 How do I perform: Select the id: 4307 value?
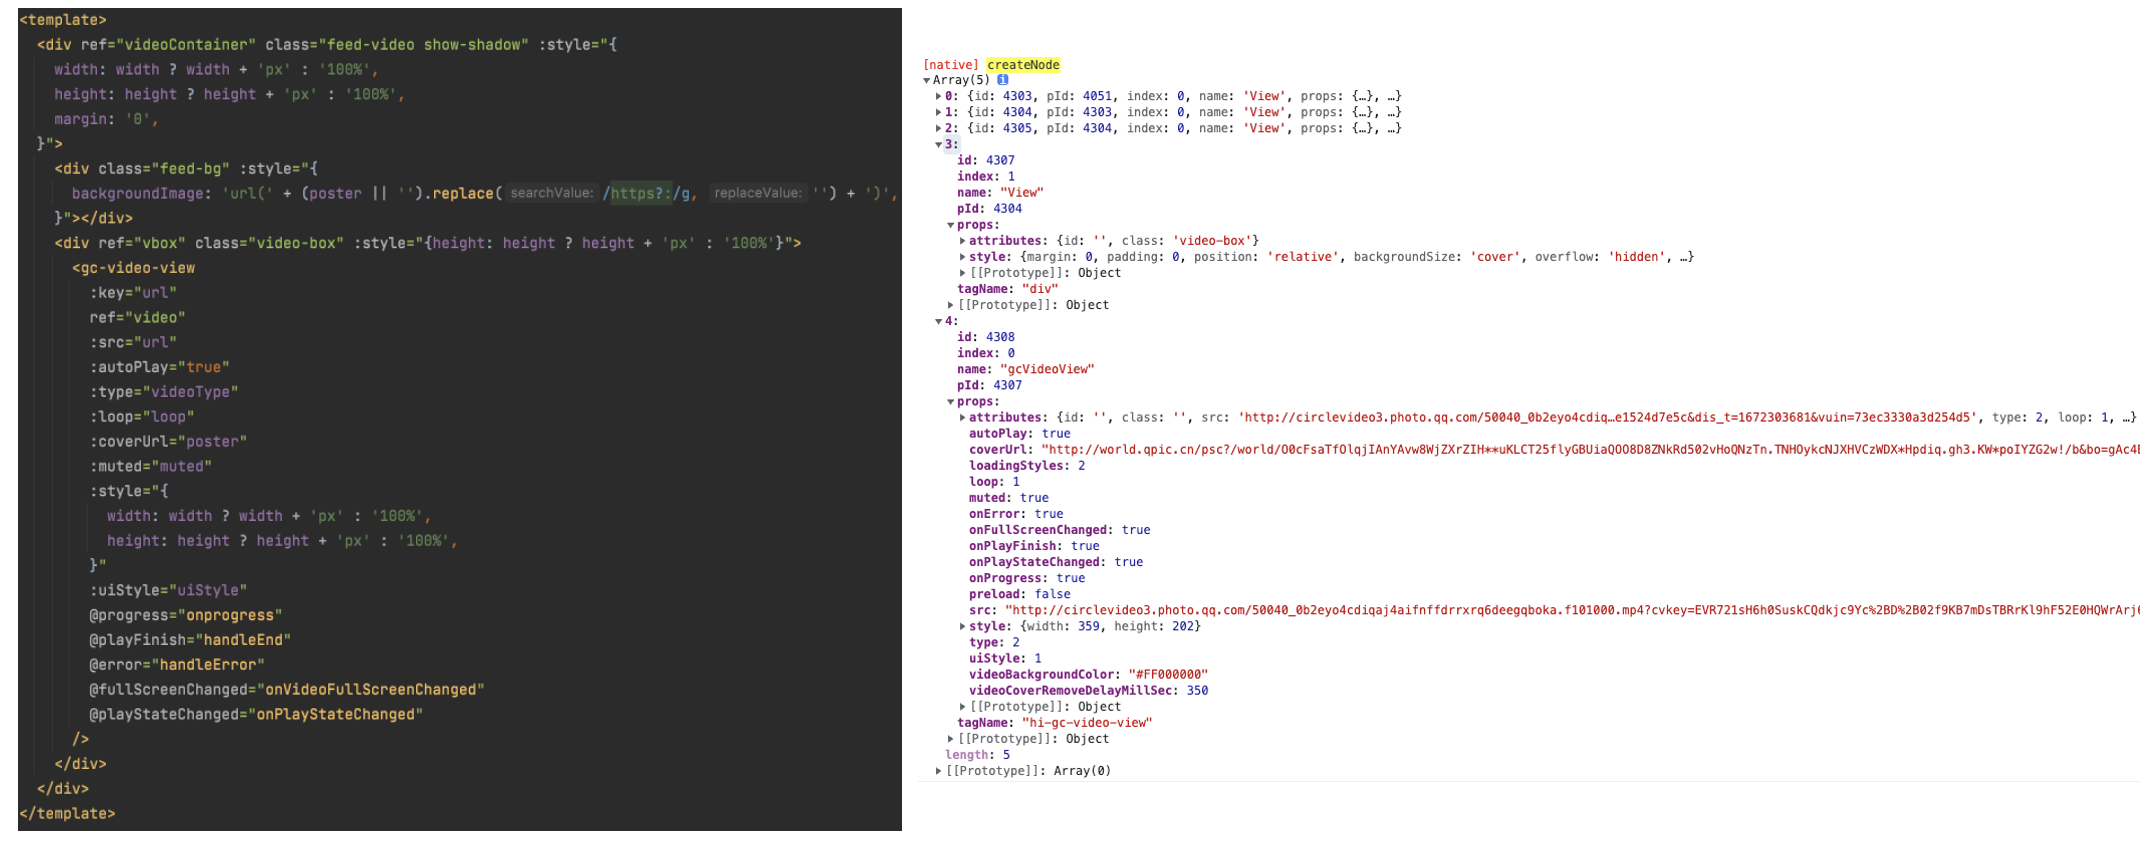point(1000,160)
